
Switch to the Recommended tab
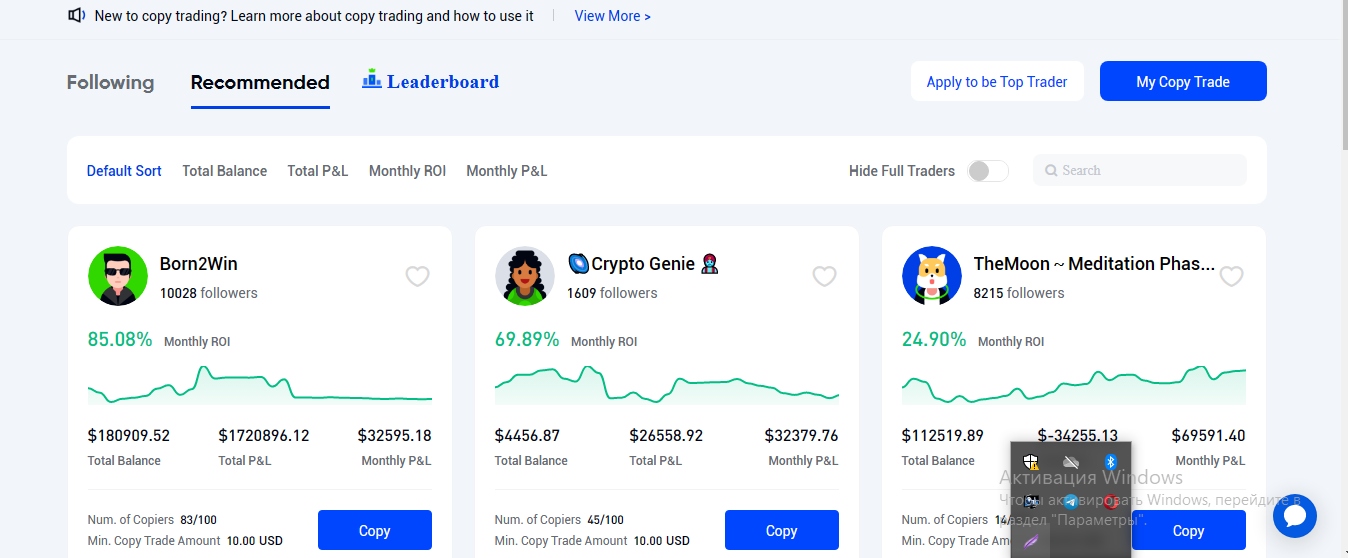pos(260,82)
